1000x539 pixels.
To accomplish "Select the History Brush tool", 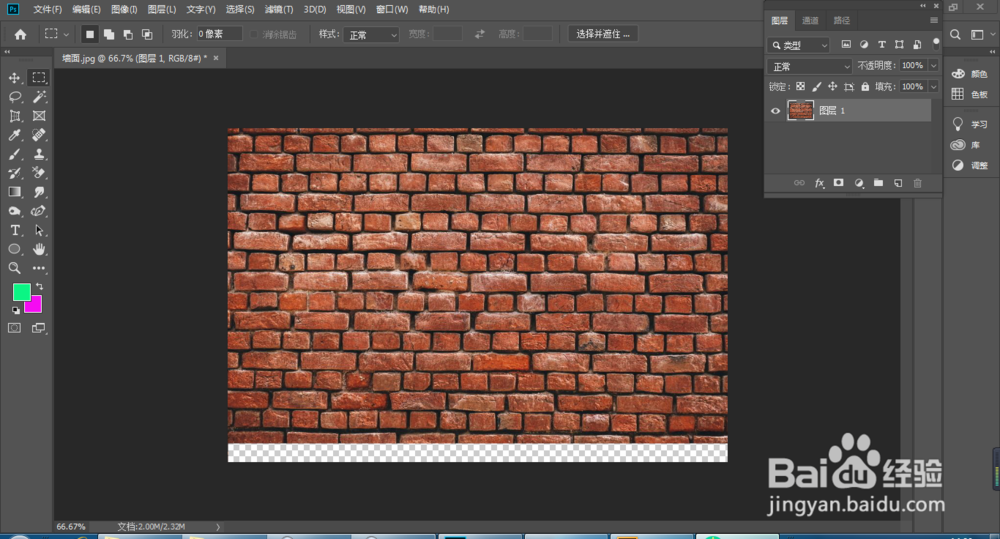I will click(x=14, y=173).
